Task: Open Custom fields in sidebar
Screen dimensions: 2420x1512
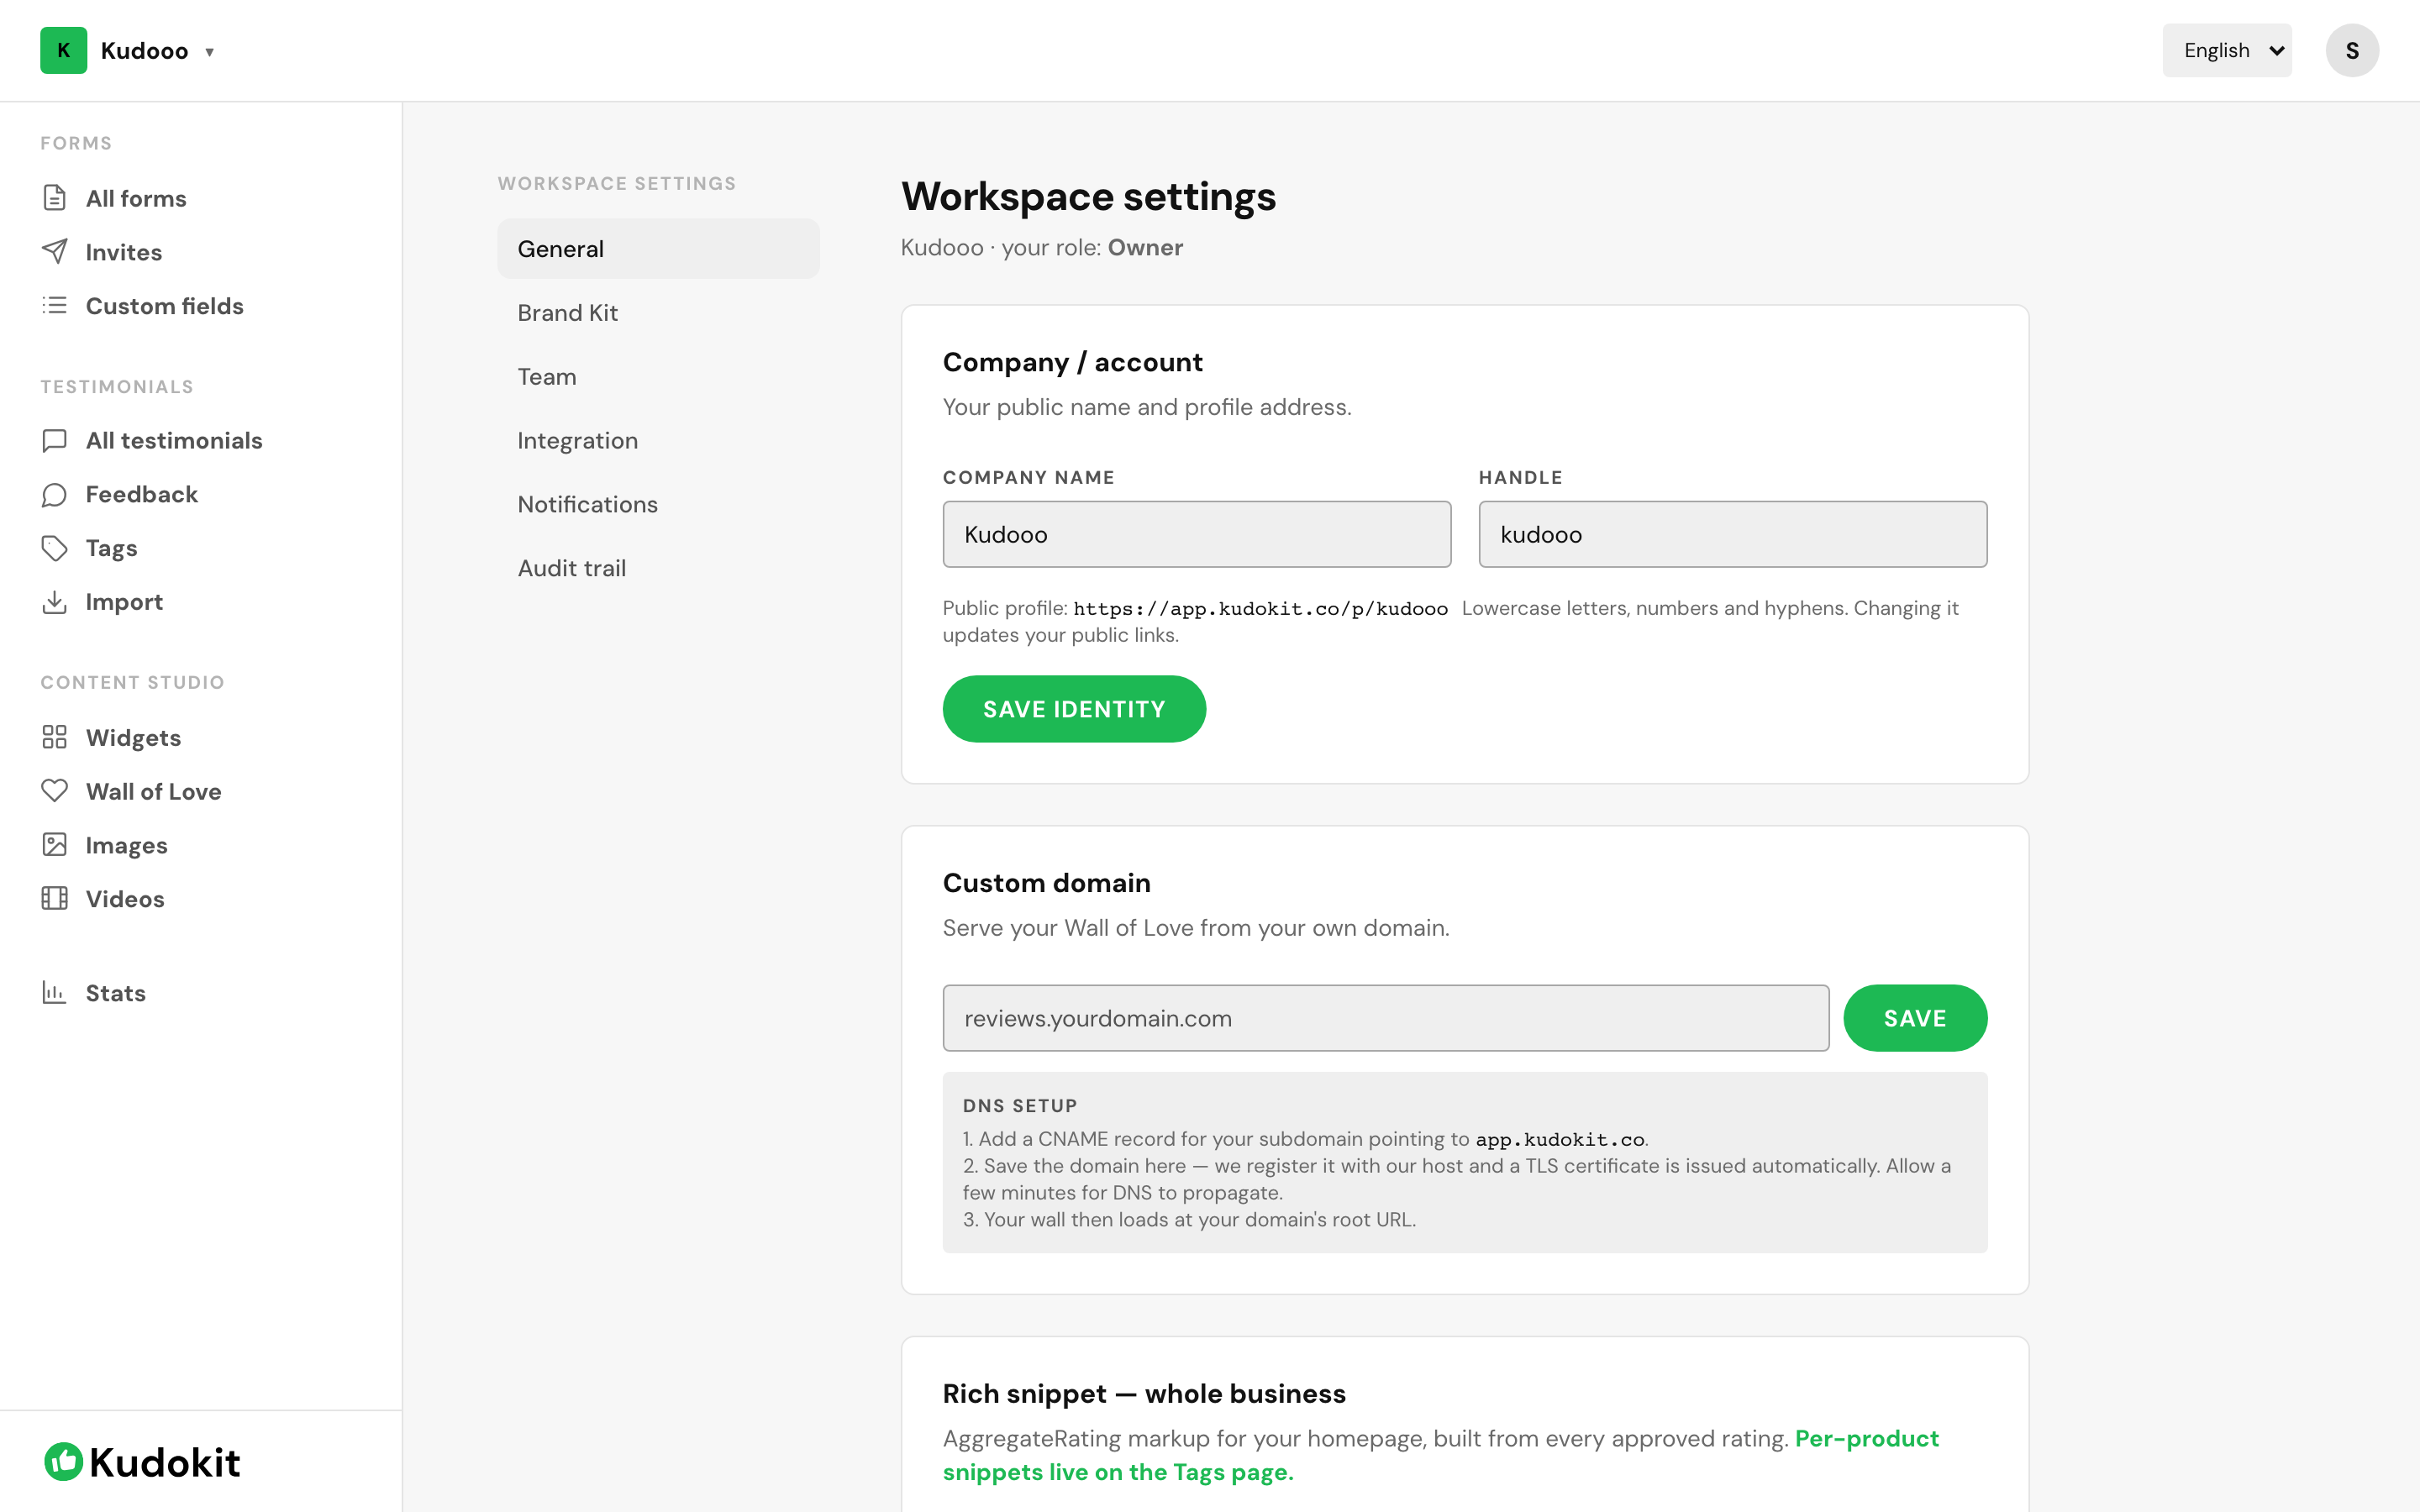Action: pyautogui.click(x=165, y=306)
